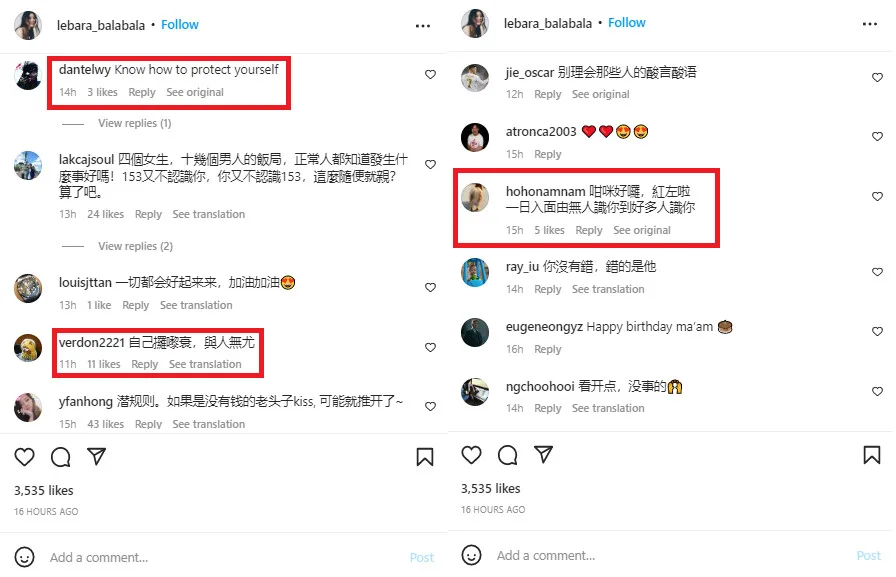Follow lebara_balabala in the left panel

(x=180, y=25)
